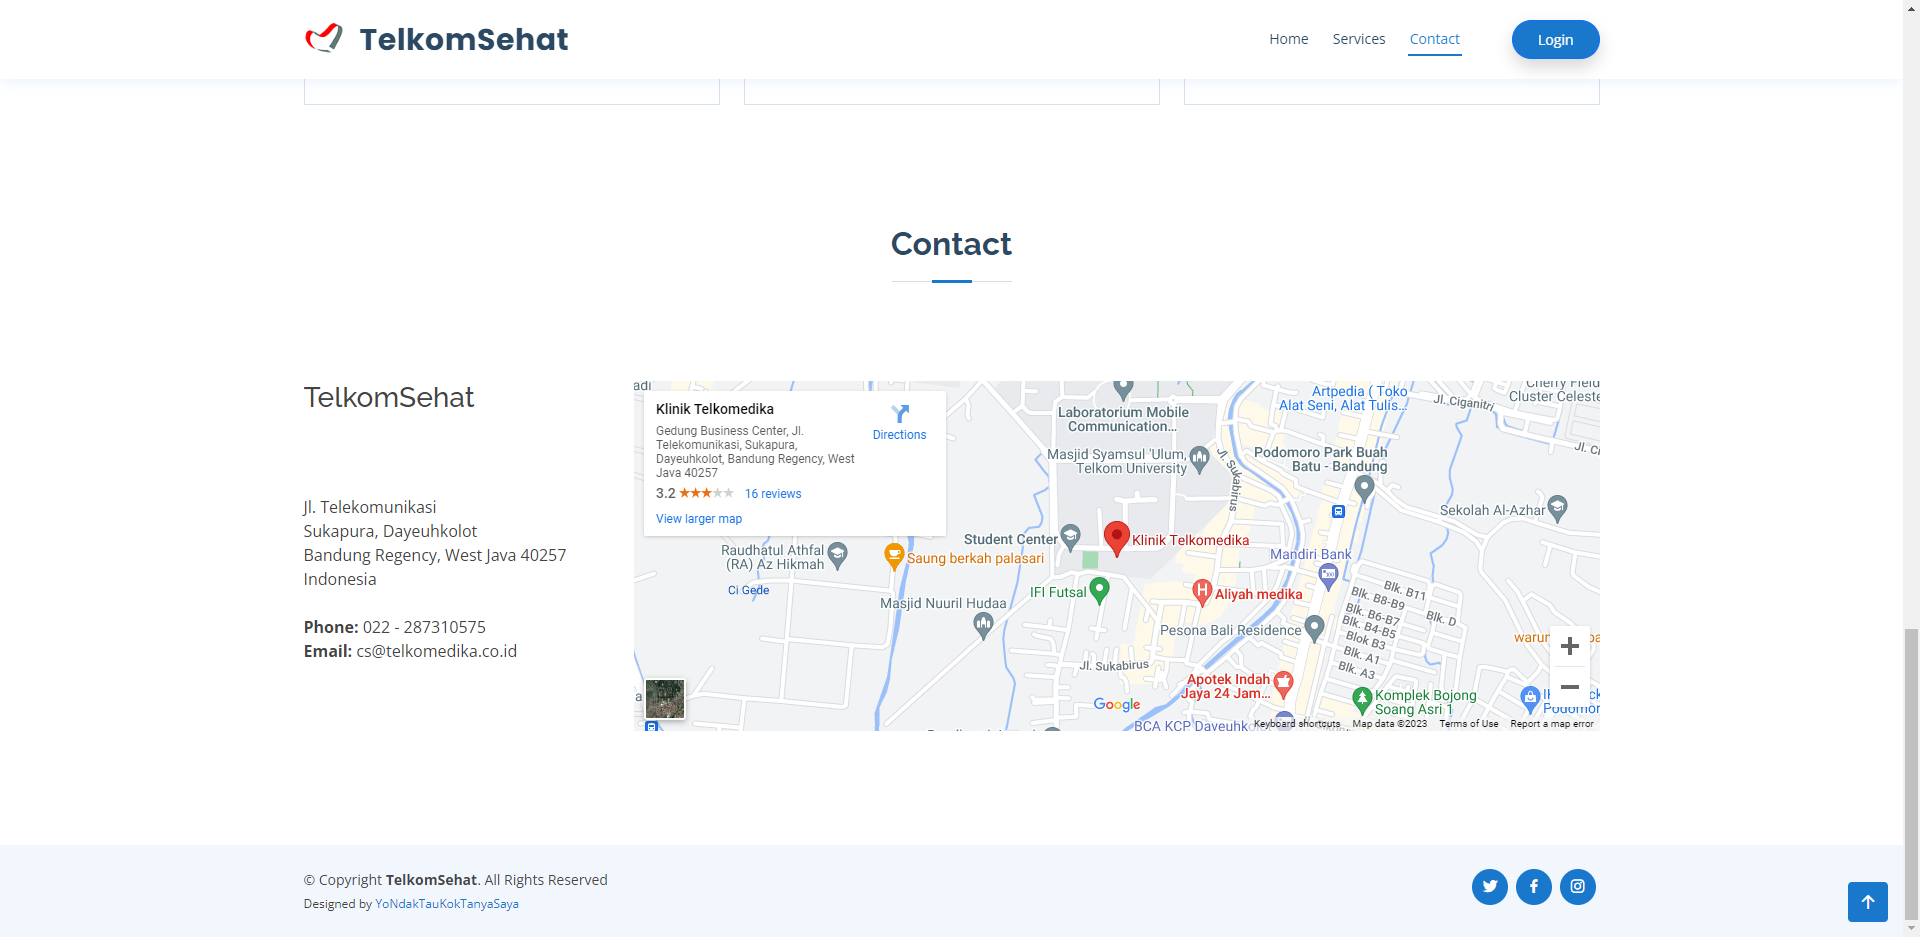The height and width of the screenshot is (937, 1920).
Task: Zoom out on the map with minus
Action: tap(1570, 687)
